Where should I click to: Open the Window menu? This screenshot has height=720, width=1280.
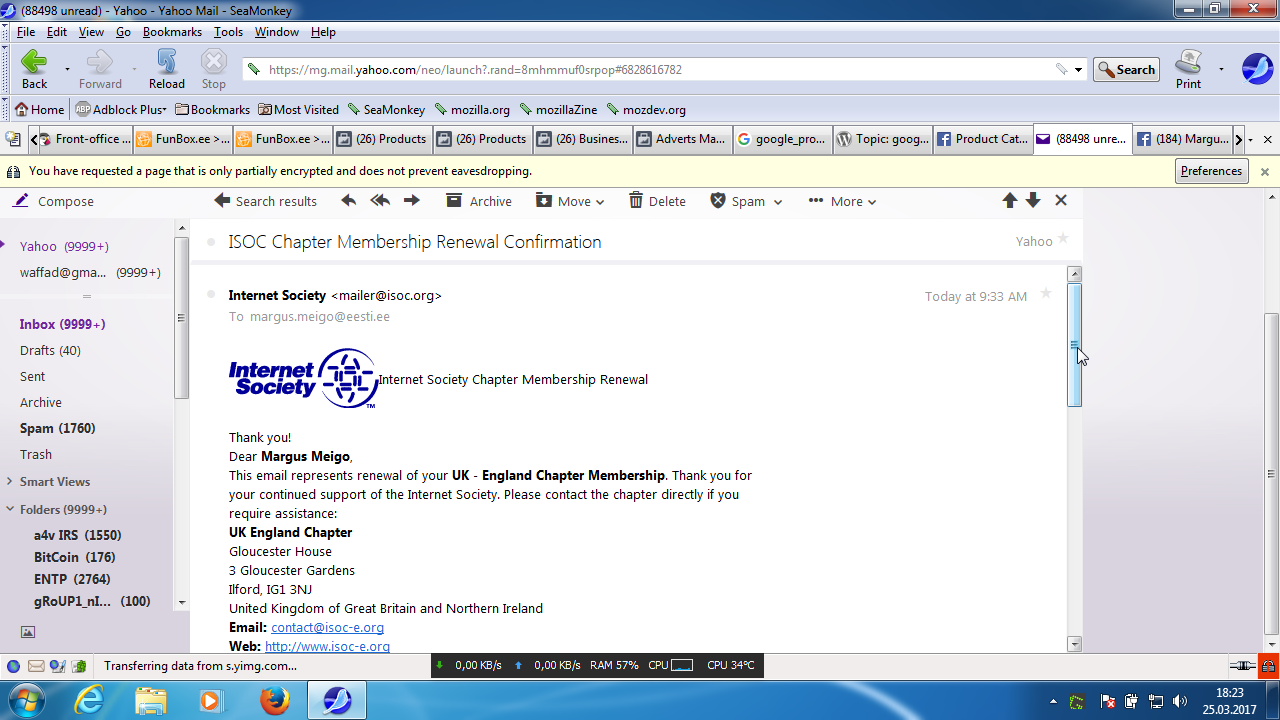point(277,32)
